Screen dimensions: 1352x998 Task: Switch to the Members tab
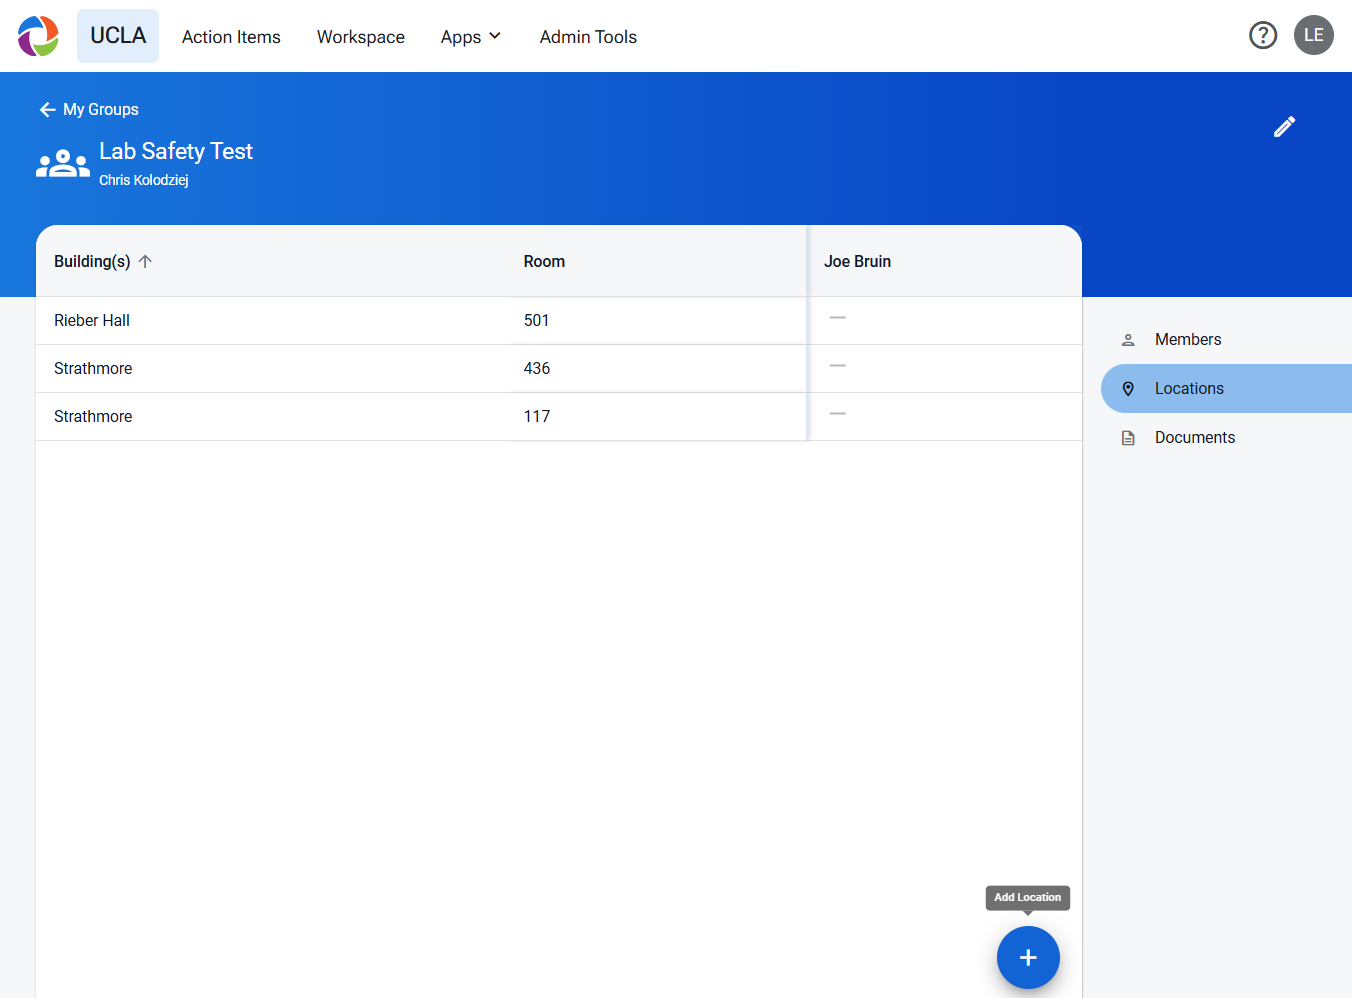pos(1226,340)
